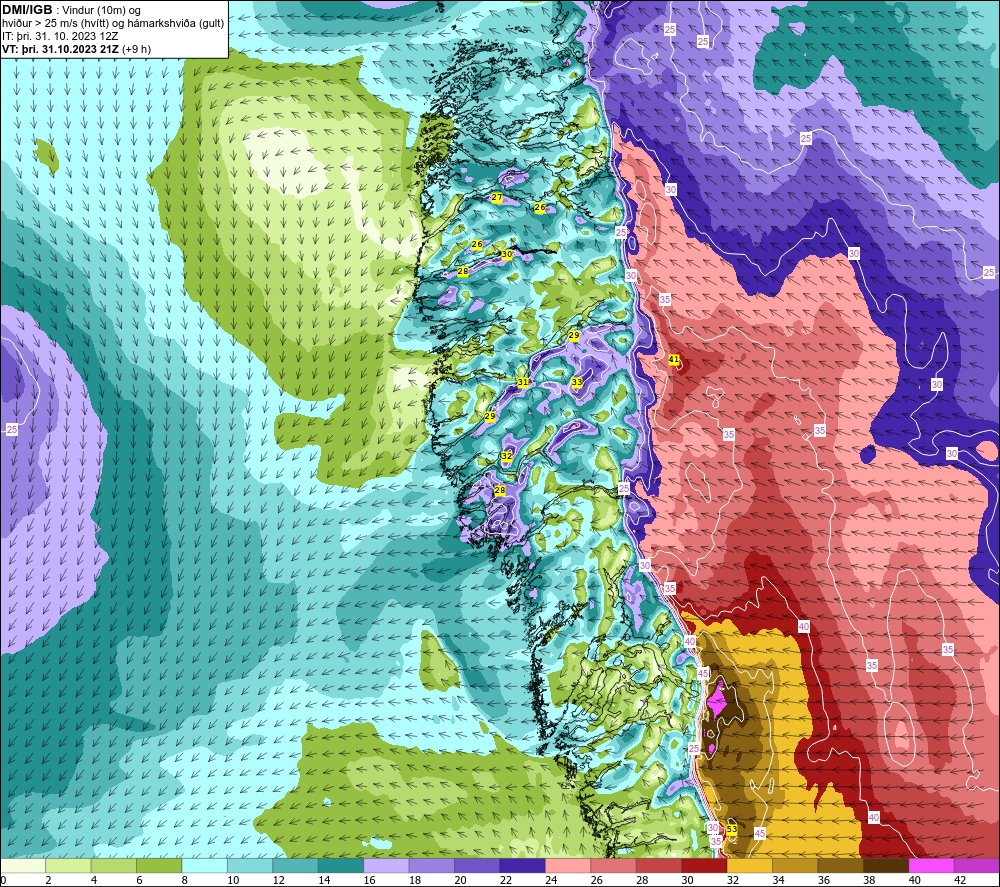Click the dark indigo 22–24 m/s swatch
Viewport: 1000px width, 887px height.
click(522, 865)
